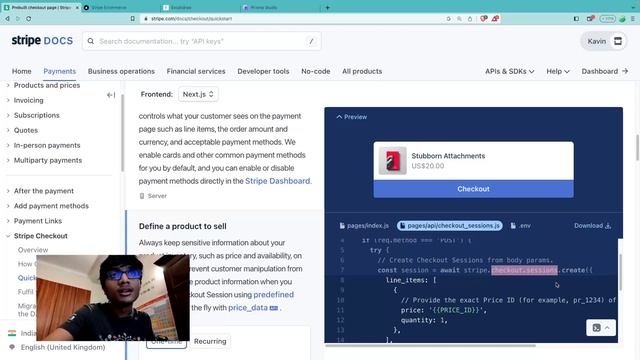Click the search documentation field

click(202, 41)
